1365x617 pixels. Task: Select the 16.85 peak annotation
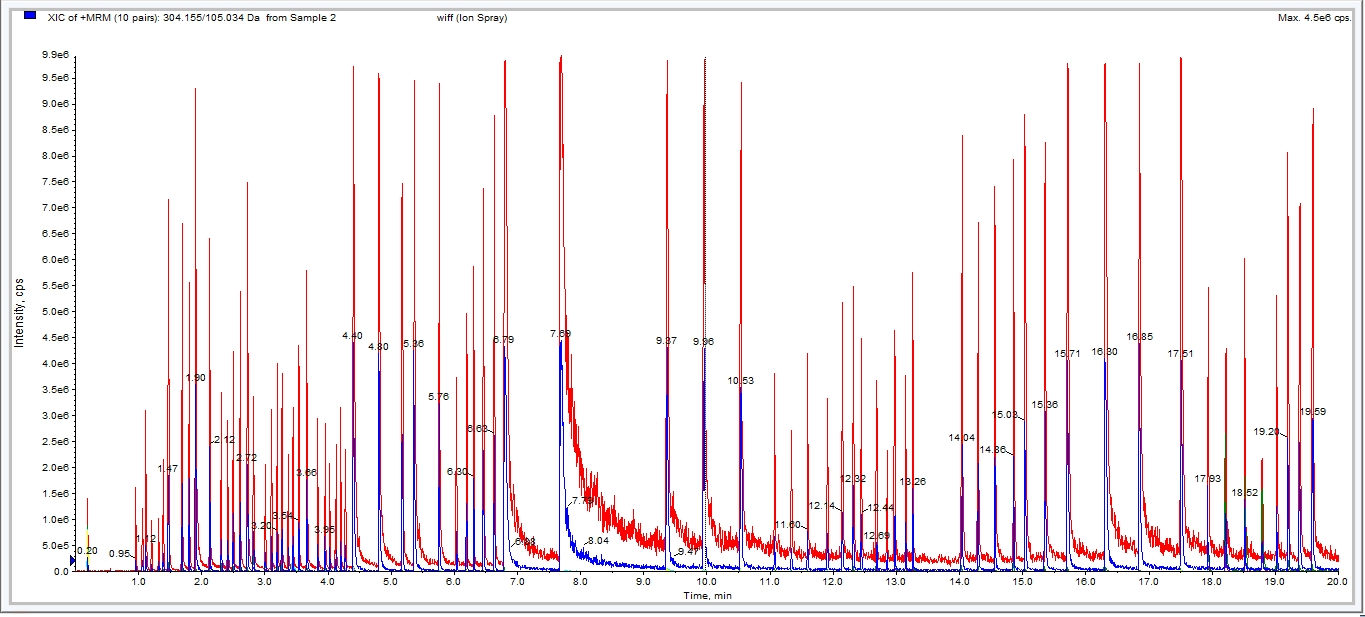click(1139, 337)
